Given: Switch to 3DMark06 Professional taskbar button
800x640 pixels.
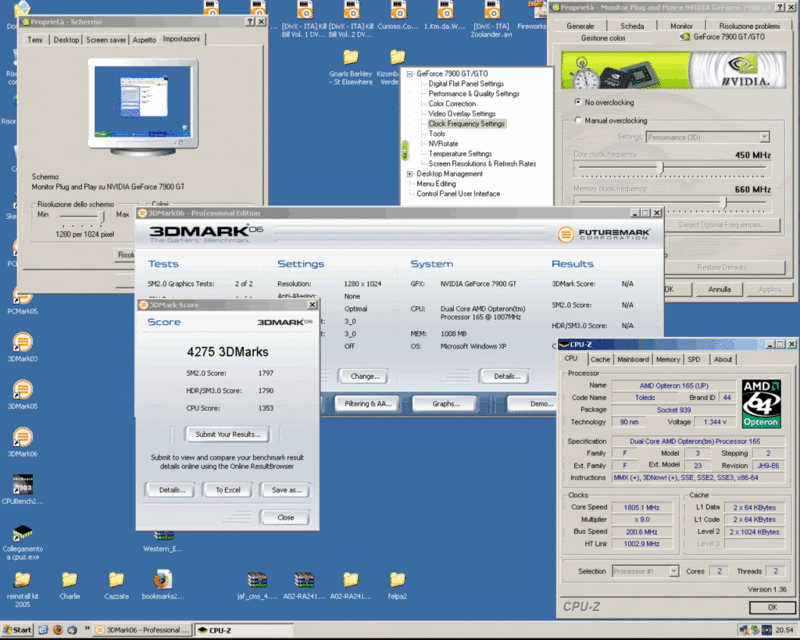Looking at the screenshot, I should click(143, 630).
